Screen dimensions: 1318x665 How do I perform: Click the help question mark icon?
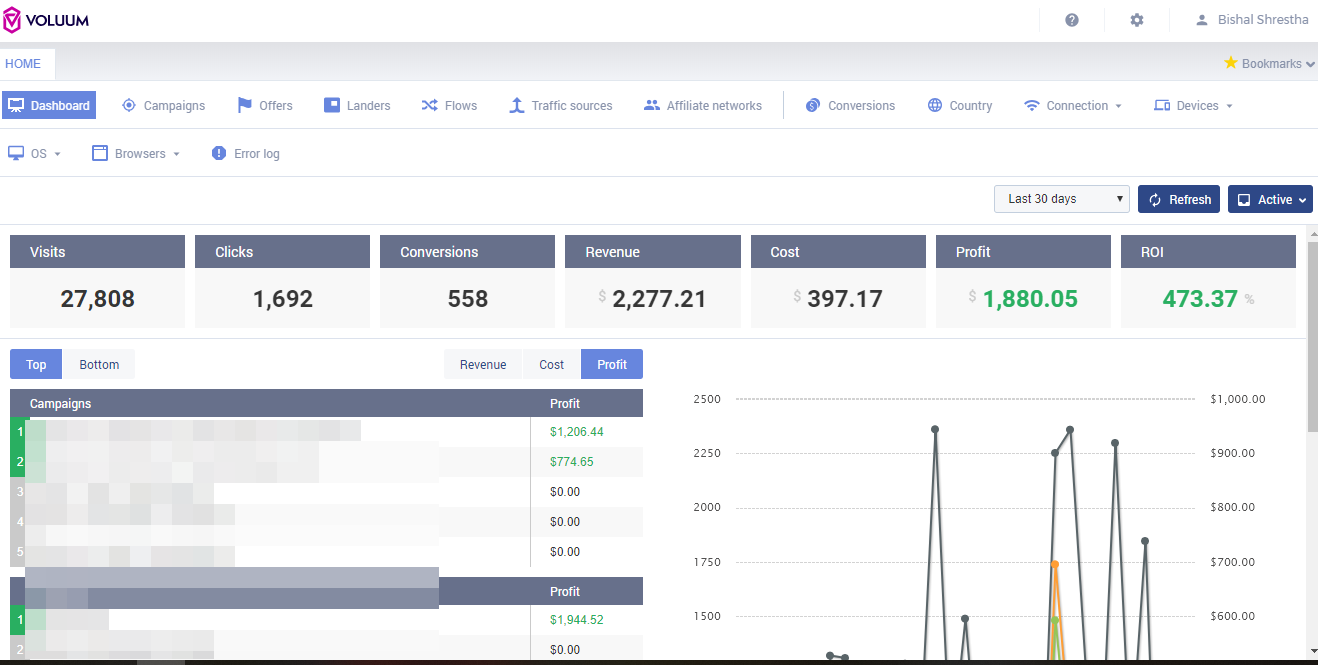pyautogui.click(x=1072, y=20)
